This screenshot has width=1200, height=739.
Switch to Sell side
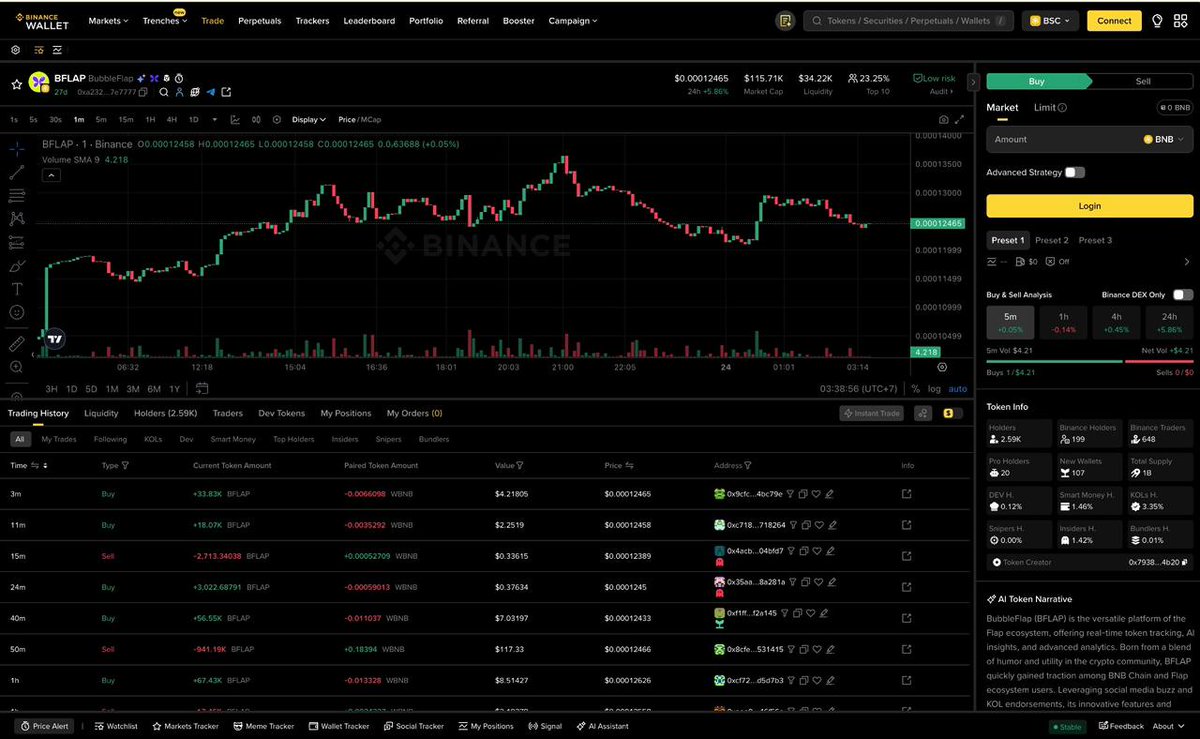click(1143, 82)
